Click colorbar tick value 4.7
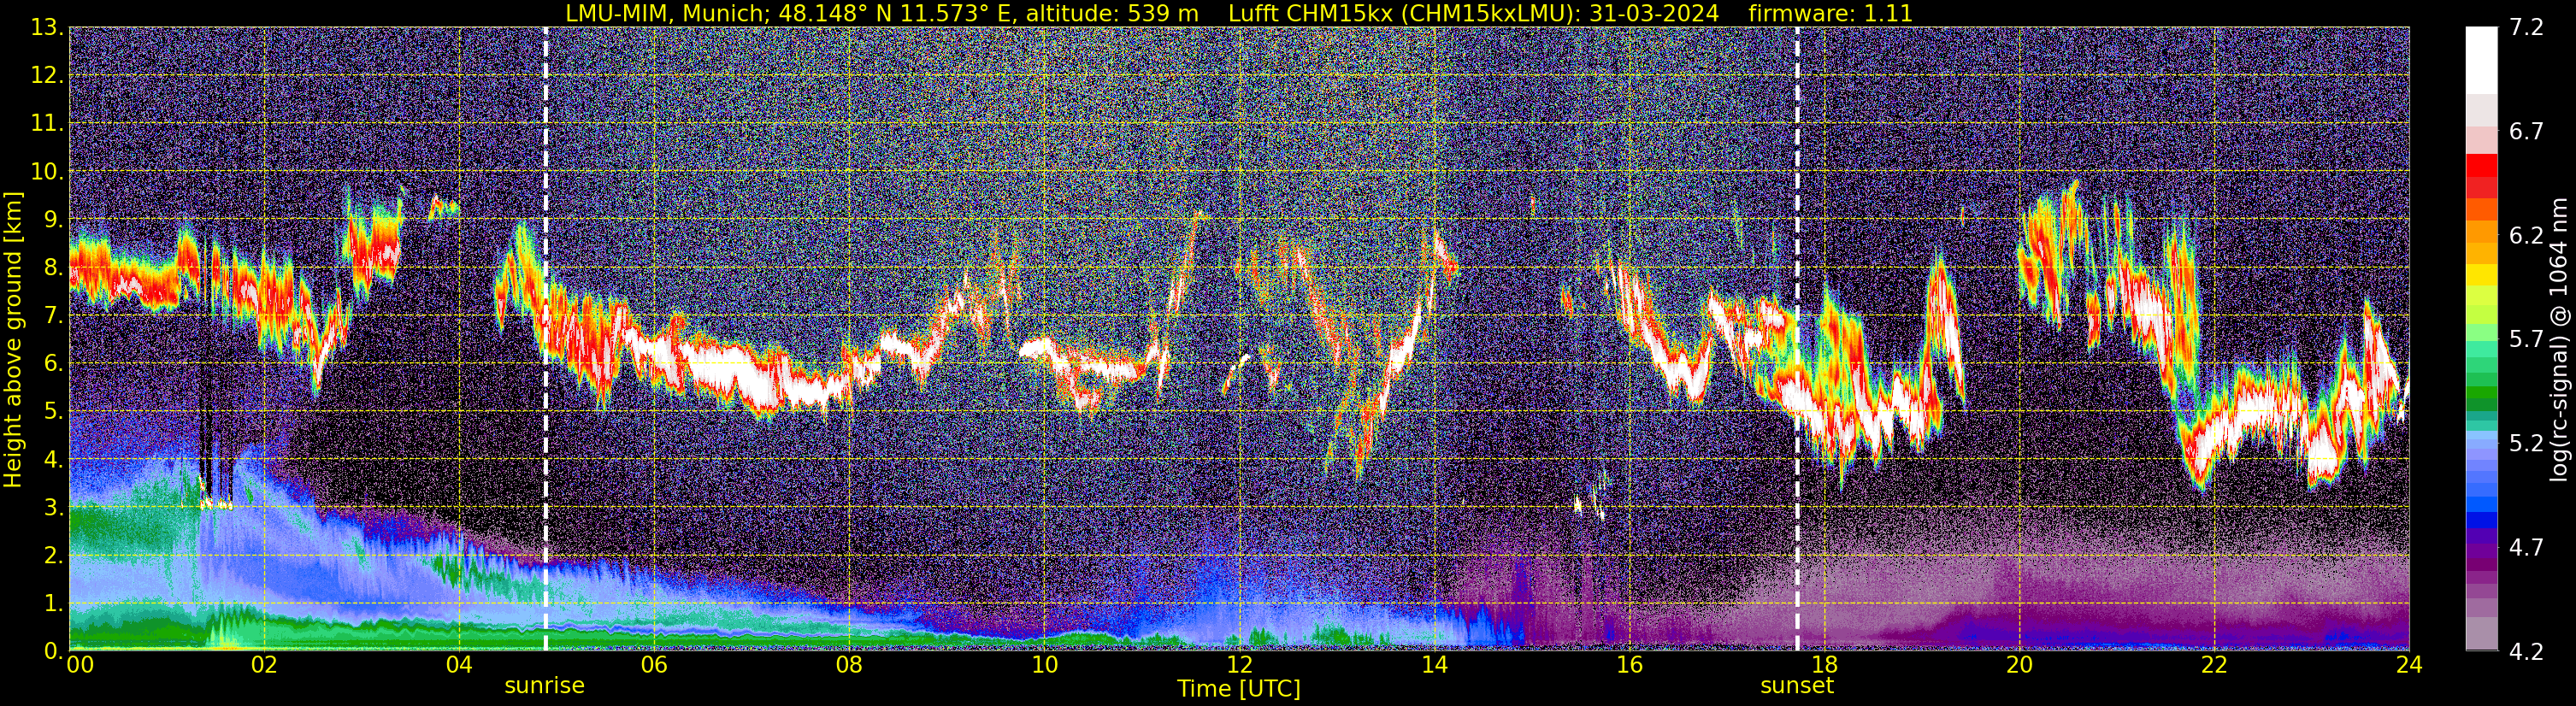The width and height of the screenshot is (2576, 706). coord(2526,548)
